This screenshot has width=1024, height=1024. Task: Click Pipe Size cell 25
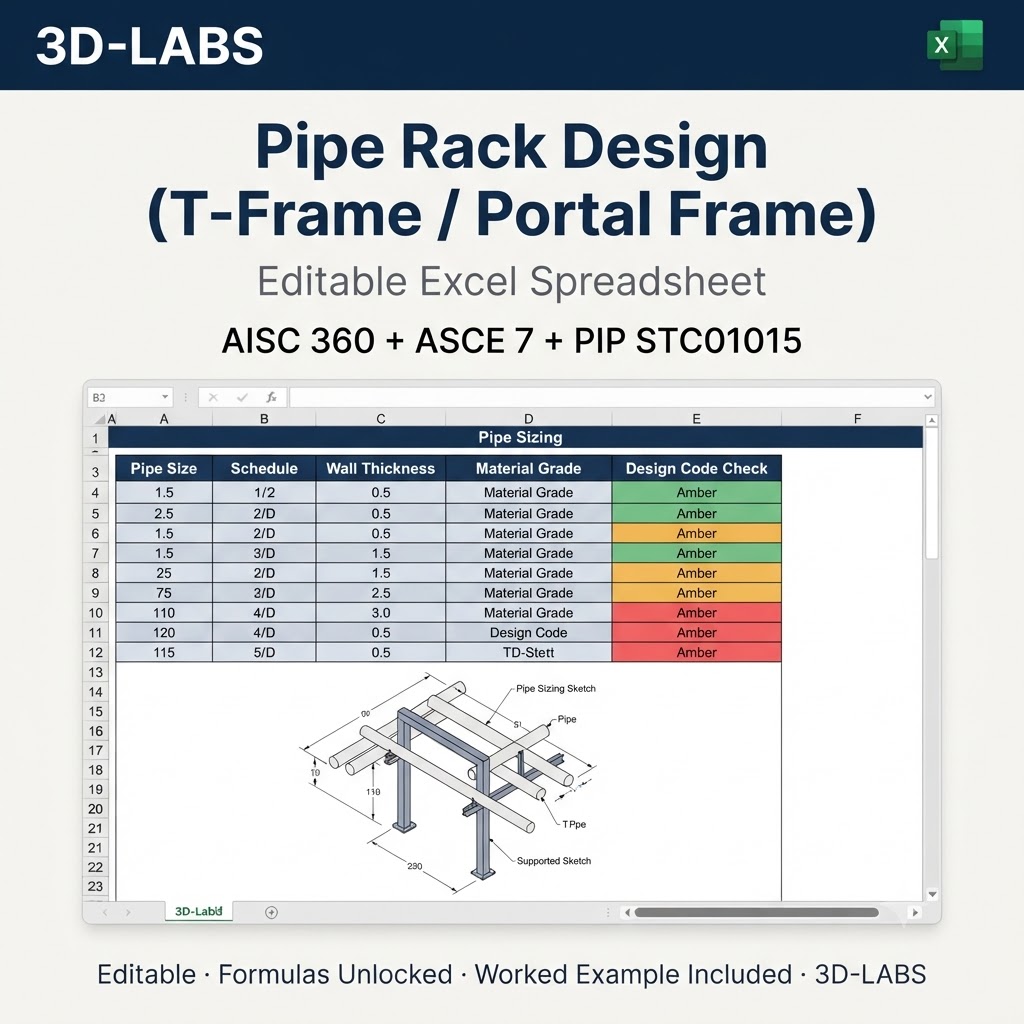click(164, 573)
